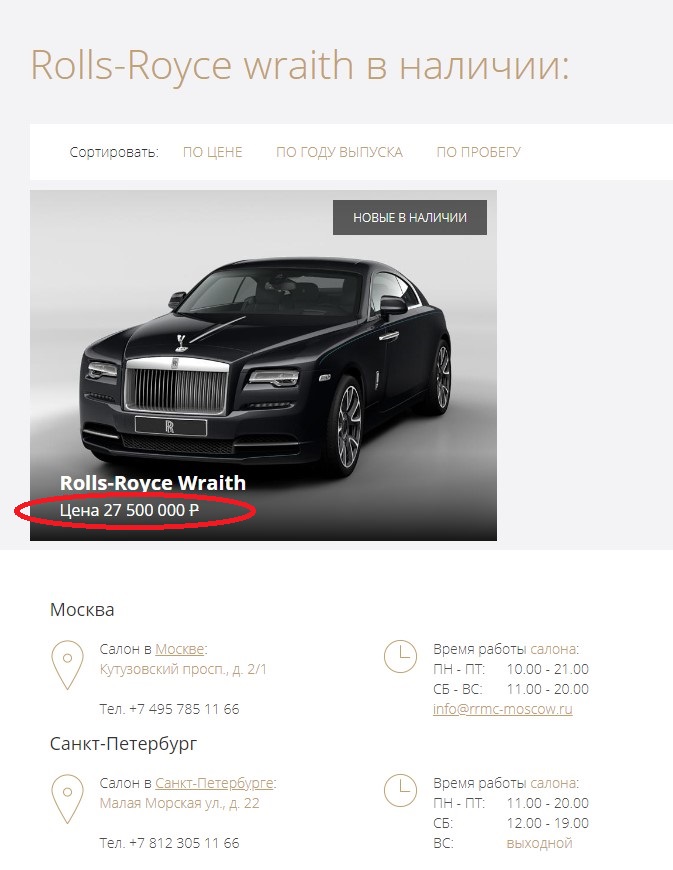Sort by mileage using ПО ПРОБЕГУ
The image size is (673, 870).
[x=478, y=152]
